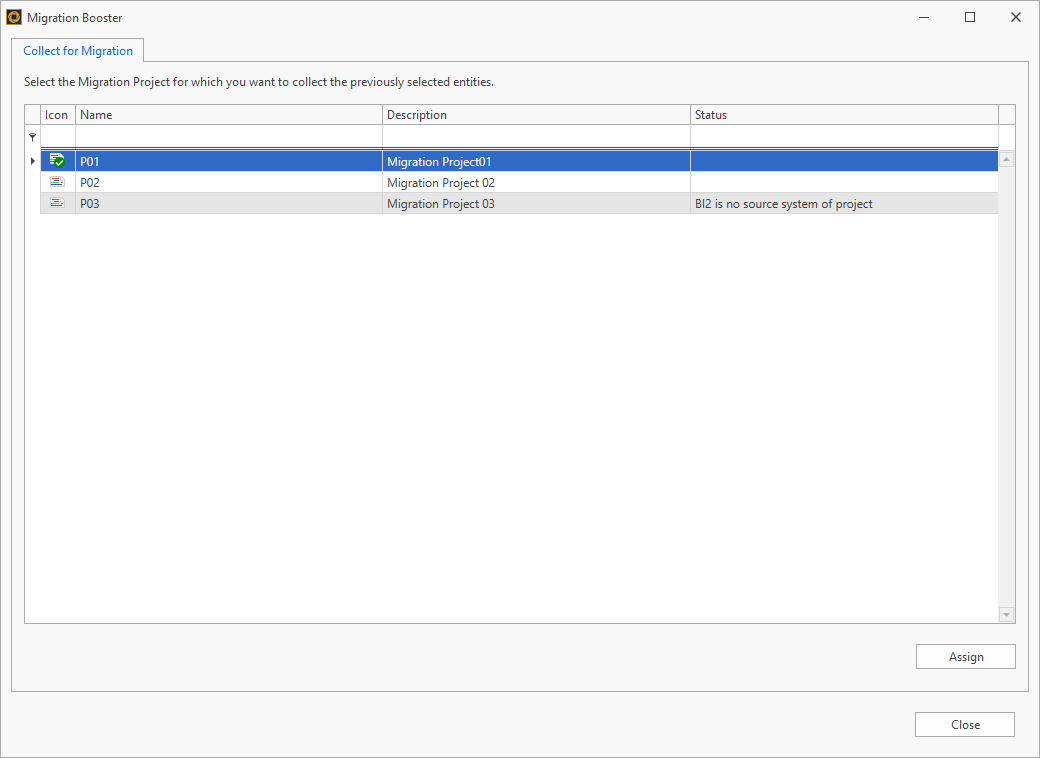This screenshot has height=758, width=1040.
Task: Click the Status filter input field
Action: click(843, 136)
